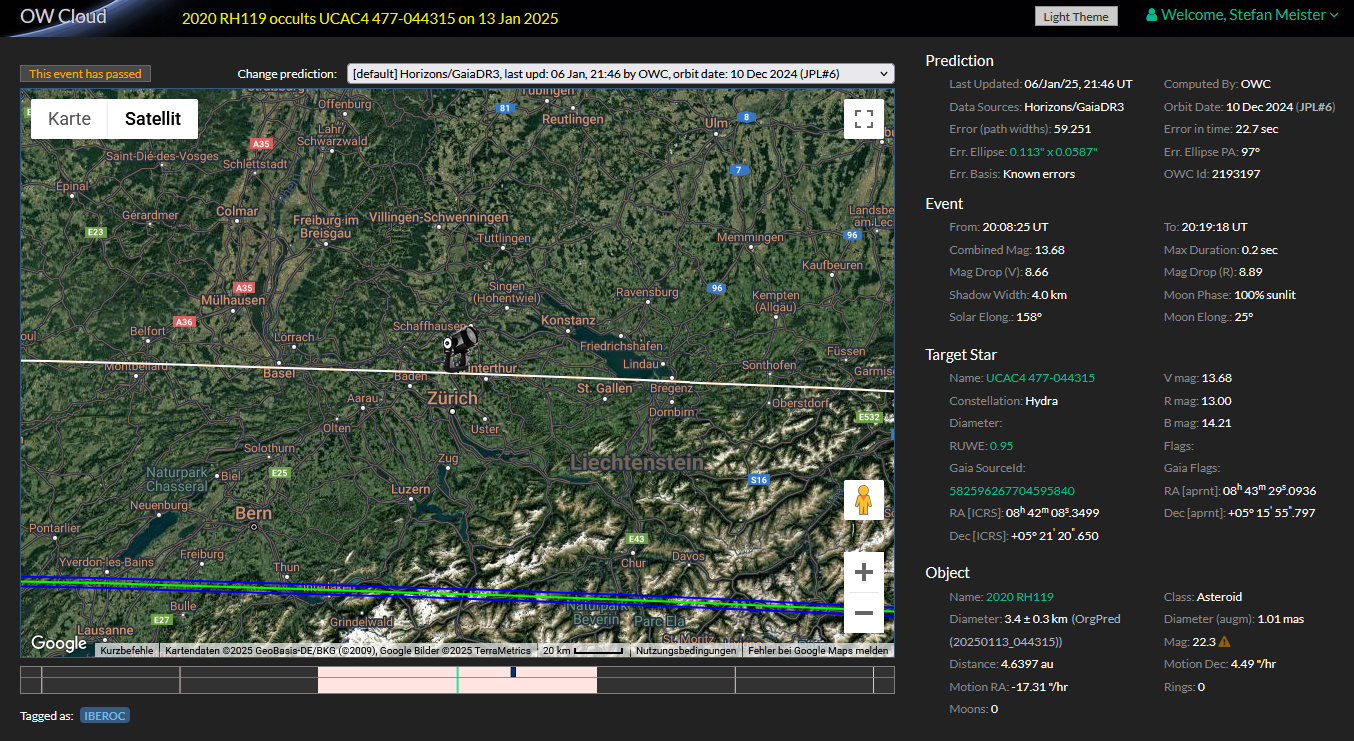Open Gaia SourceId 582596267704595840 link

pyautogui.click(x=1012, y=491)
